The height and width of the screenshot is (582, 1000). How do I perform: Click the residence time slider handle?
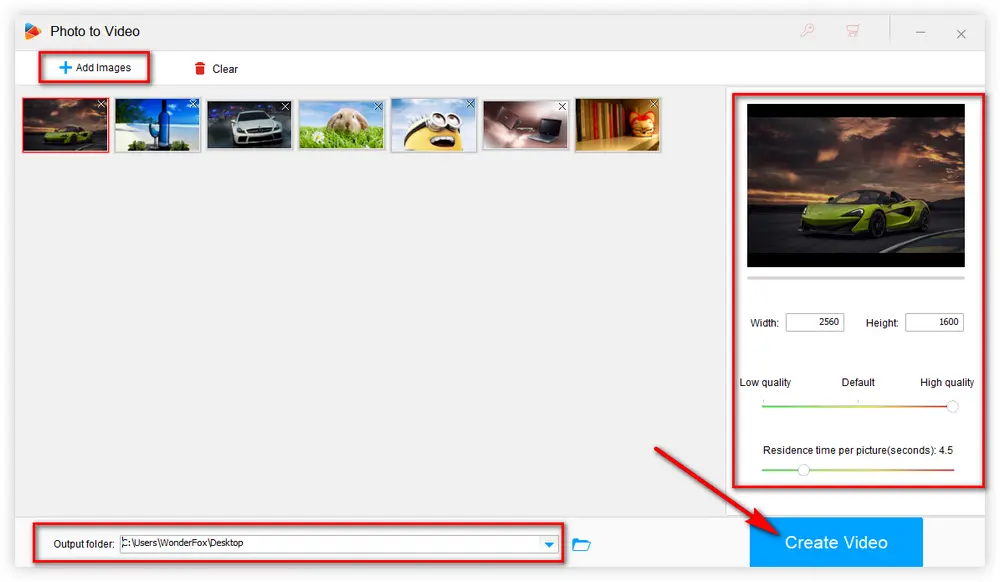point(803,470)
